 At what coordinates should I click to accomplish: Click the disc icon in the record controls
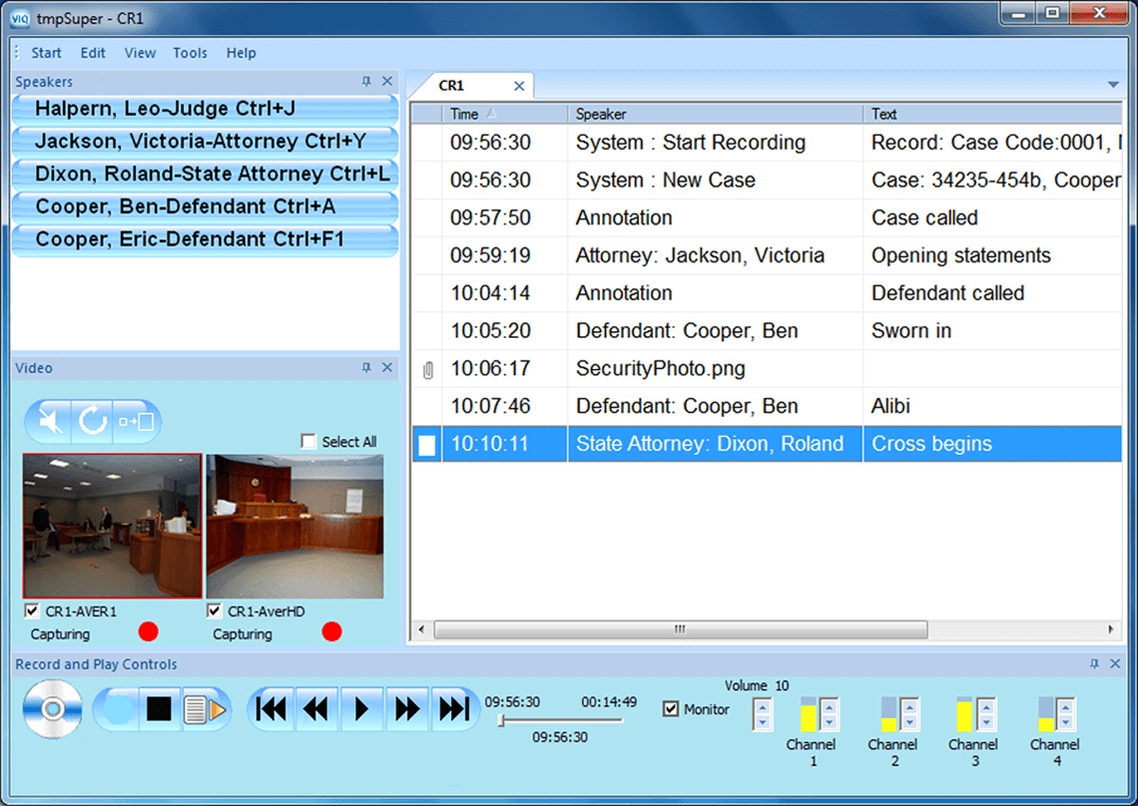[x=52, y=709]
